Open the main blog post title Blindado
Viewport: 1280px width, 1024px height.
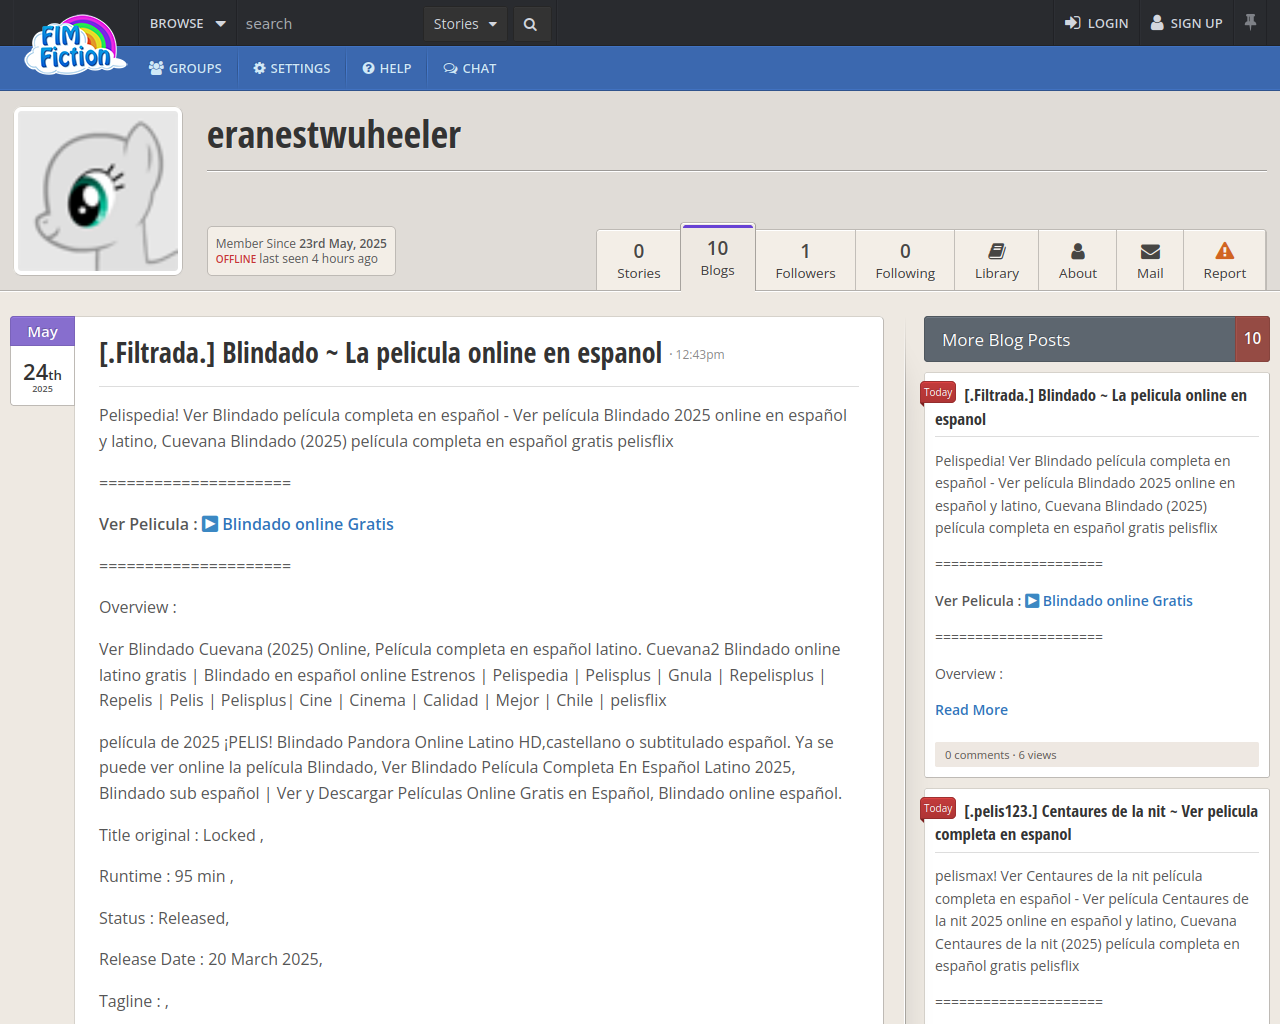point(380,353)
